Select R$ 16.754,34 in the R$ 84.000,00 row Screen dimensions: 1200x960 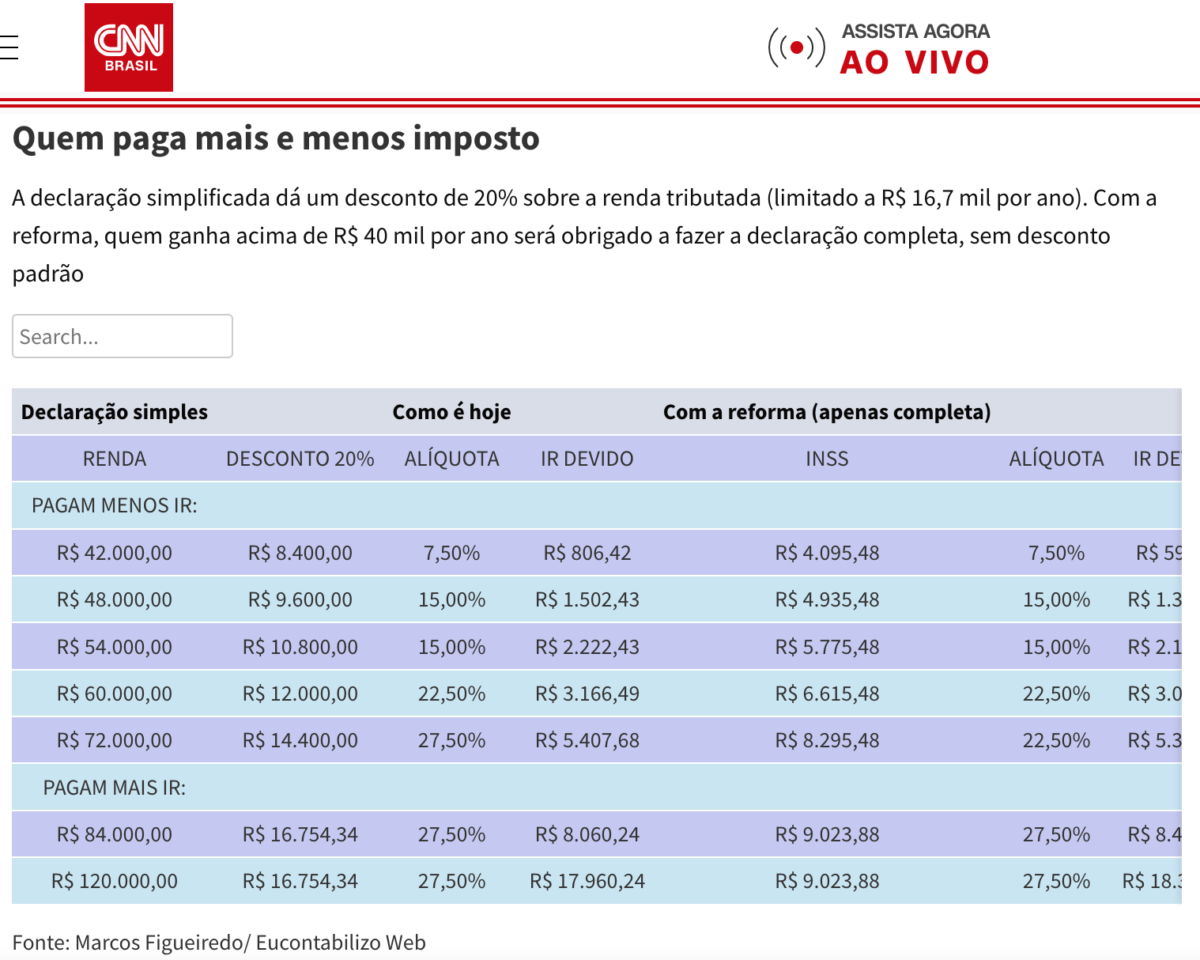coord(300,834)
